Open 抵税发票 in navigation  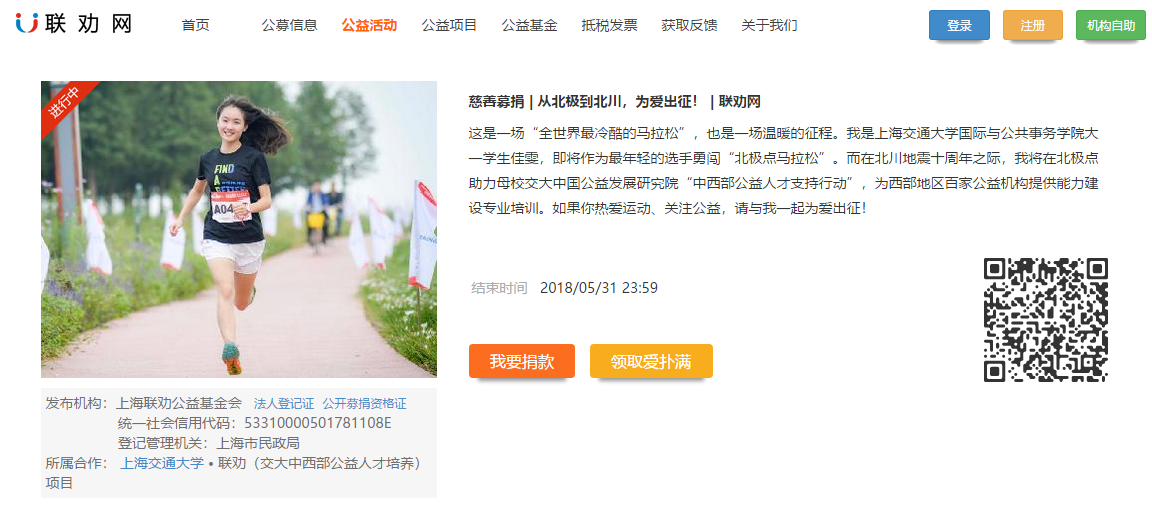coord(609,25)
